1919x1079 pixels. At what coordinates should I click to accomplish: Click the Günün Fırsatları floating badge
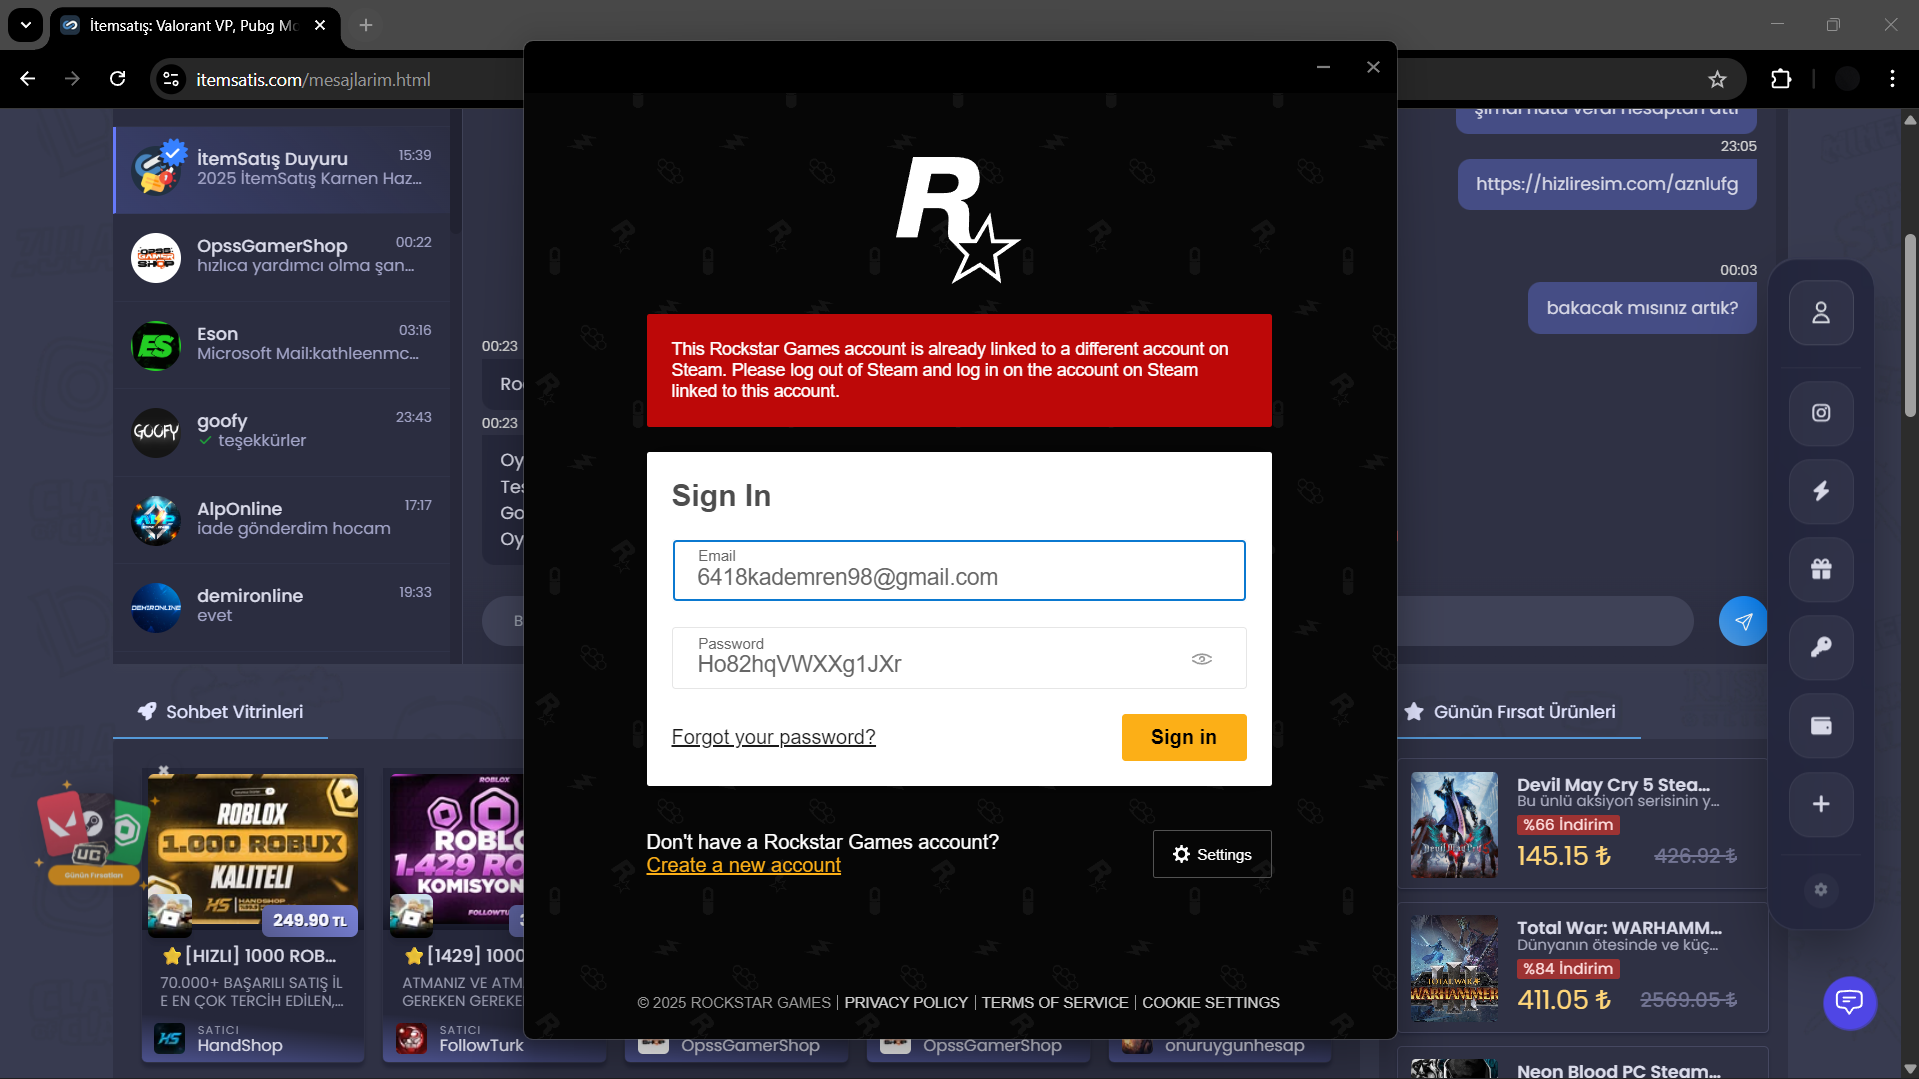click(93, 838)
